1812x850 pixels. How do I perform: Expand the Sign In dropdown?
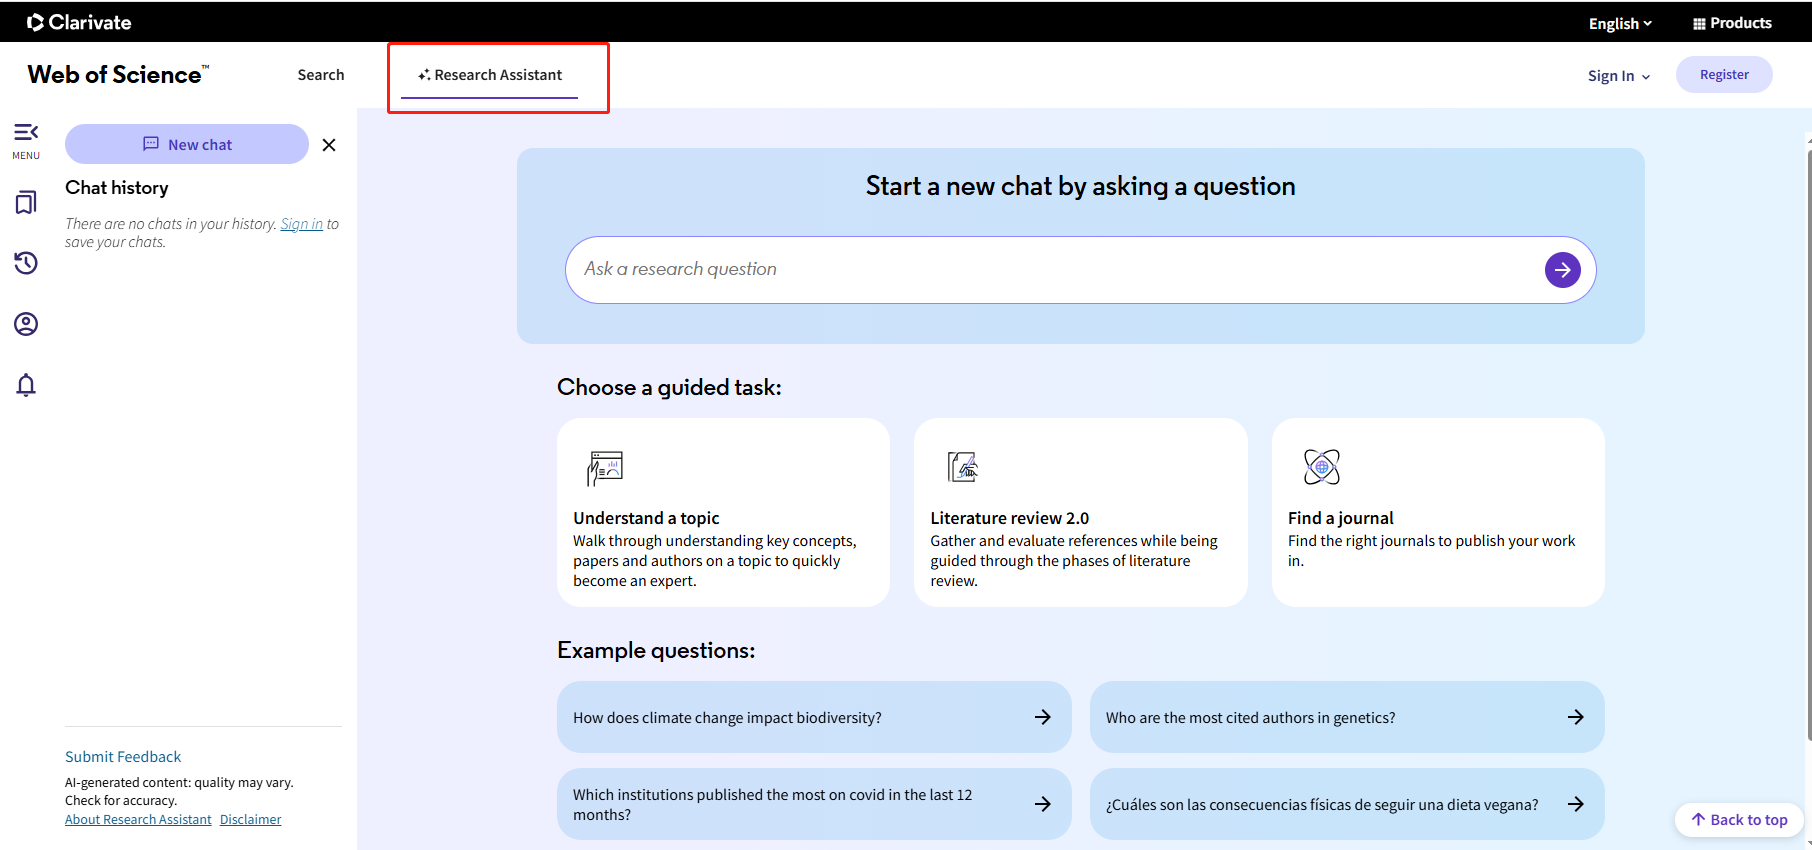click(x=1618, y=76)
